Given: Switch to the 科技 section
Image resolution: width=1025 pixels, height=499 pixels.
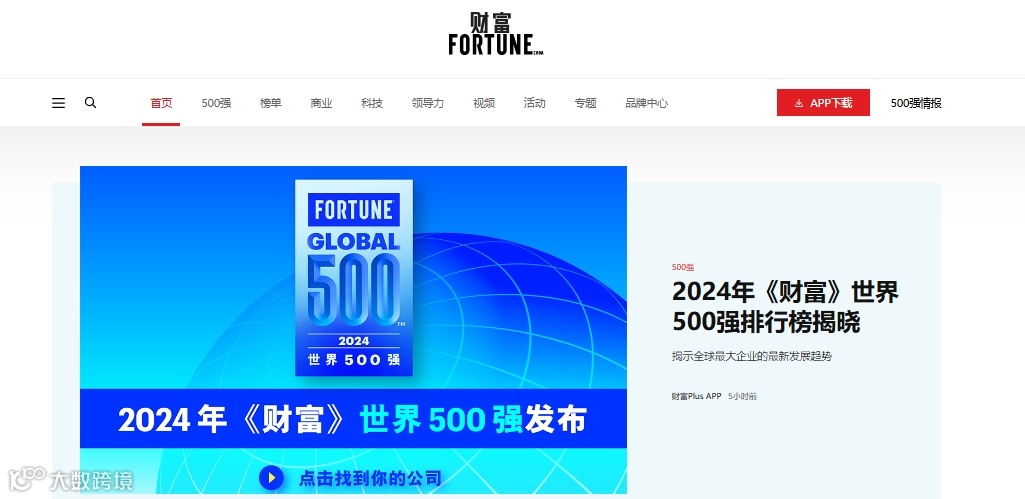Looking at the screenshot, I should point(372,103).
